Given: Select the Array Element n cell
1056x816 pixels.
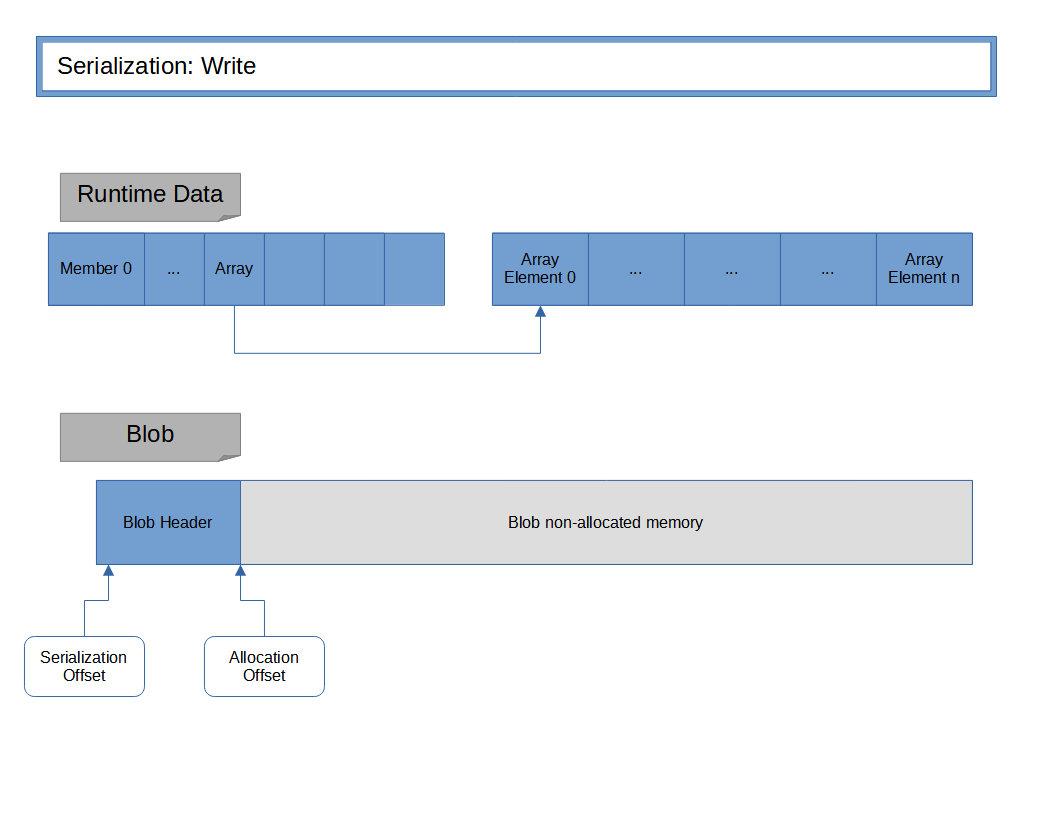Looking at the screenshot, I should point(924,269).
